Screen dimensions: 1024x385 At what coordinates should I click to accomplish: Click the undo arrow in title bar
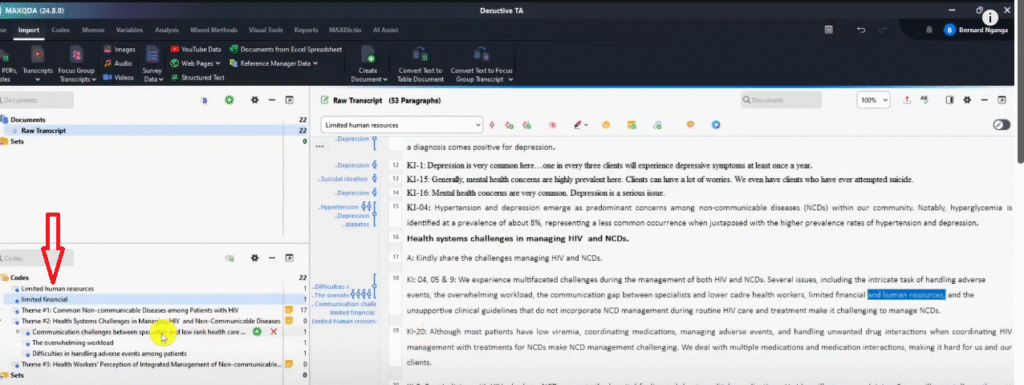861,30
